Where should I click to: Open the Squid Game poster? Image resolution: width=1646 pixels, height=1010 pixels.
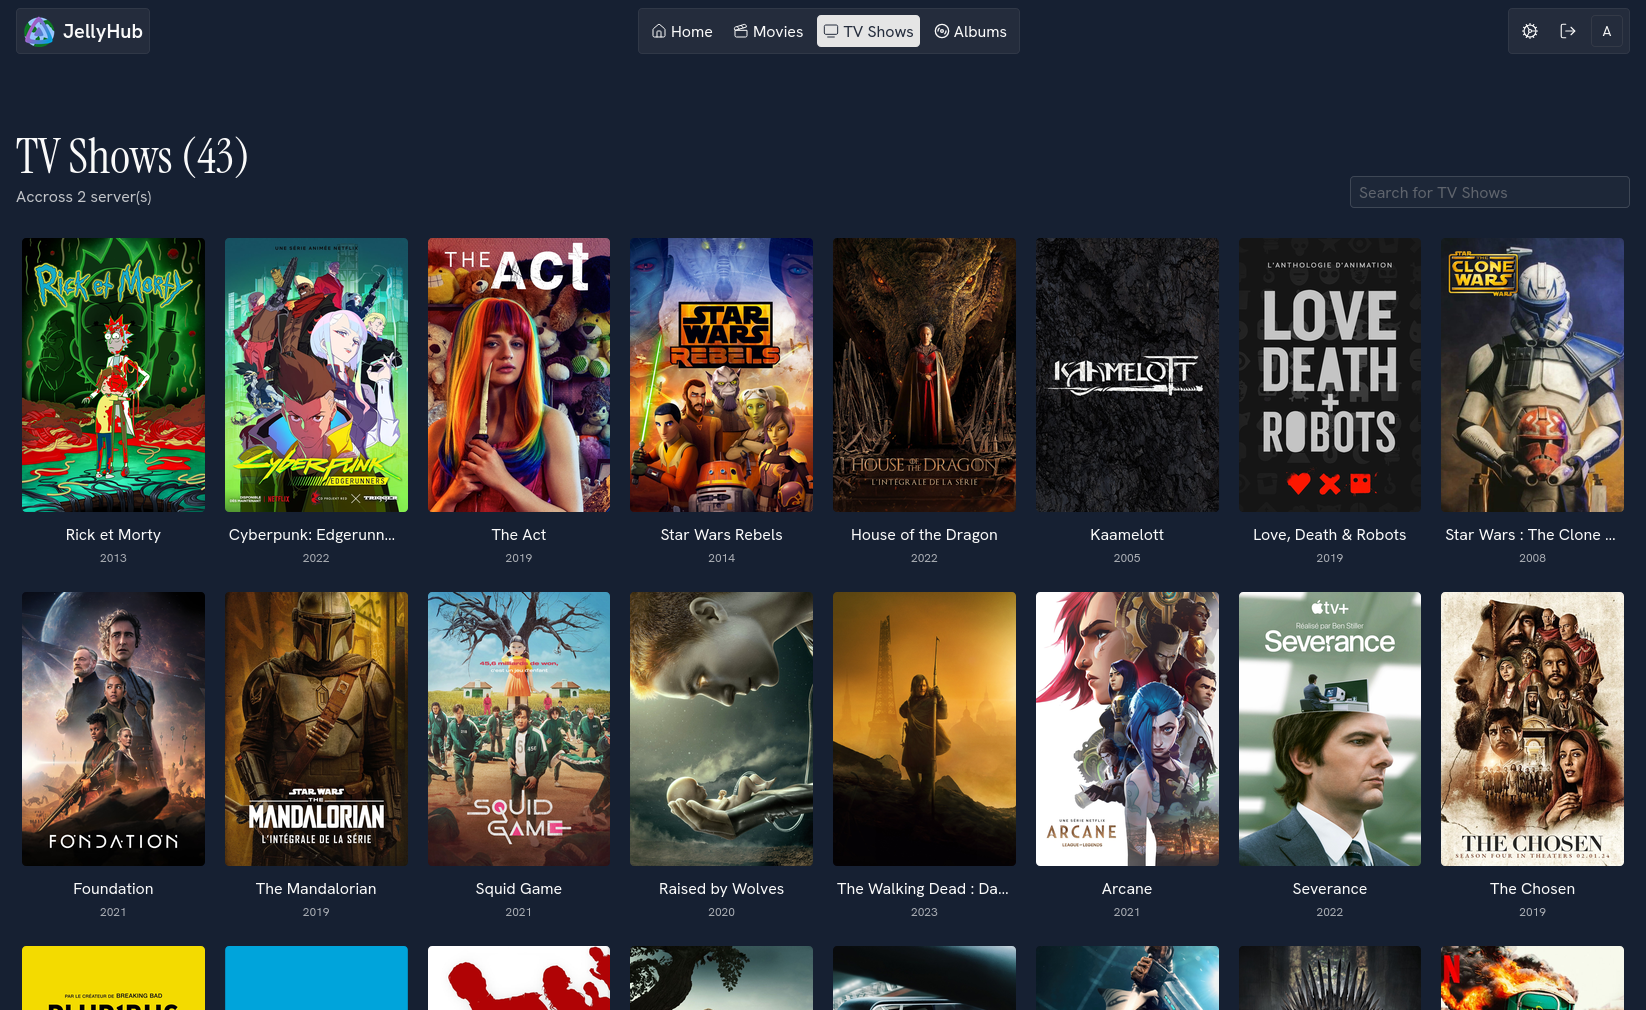519,729
